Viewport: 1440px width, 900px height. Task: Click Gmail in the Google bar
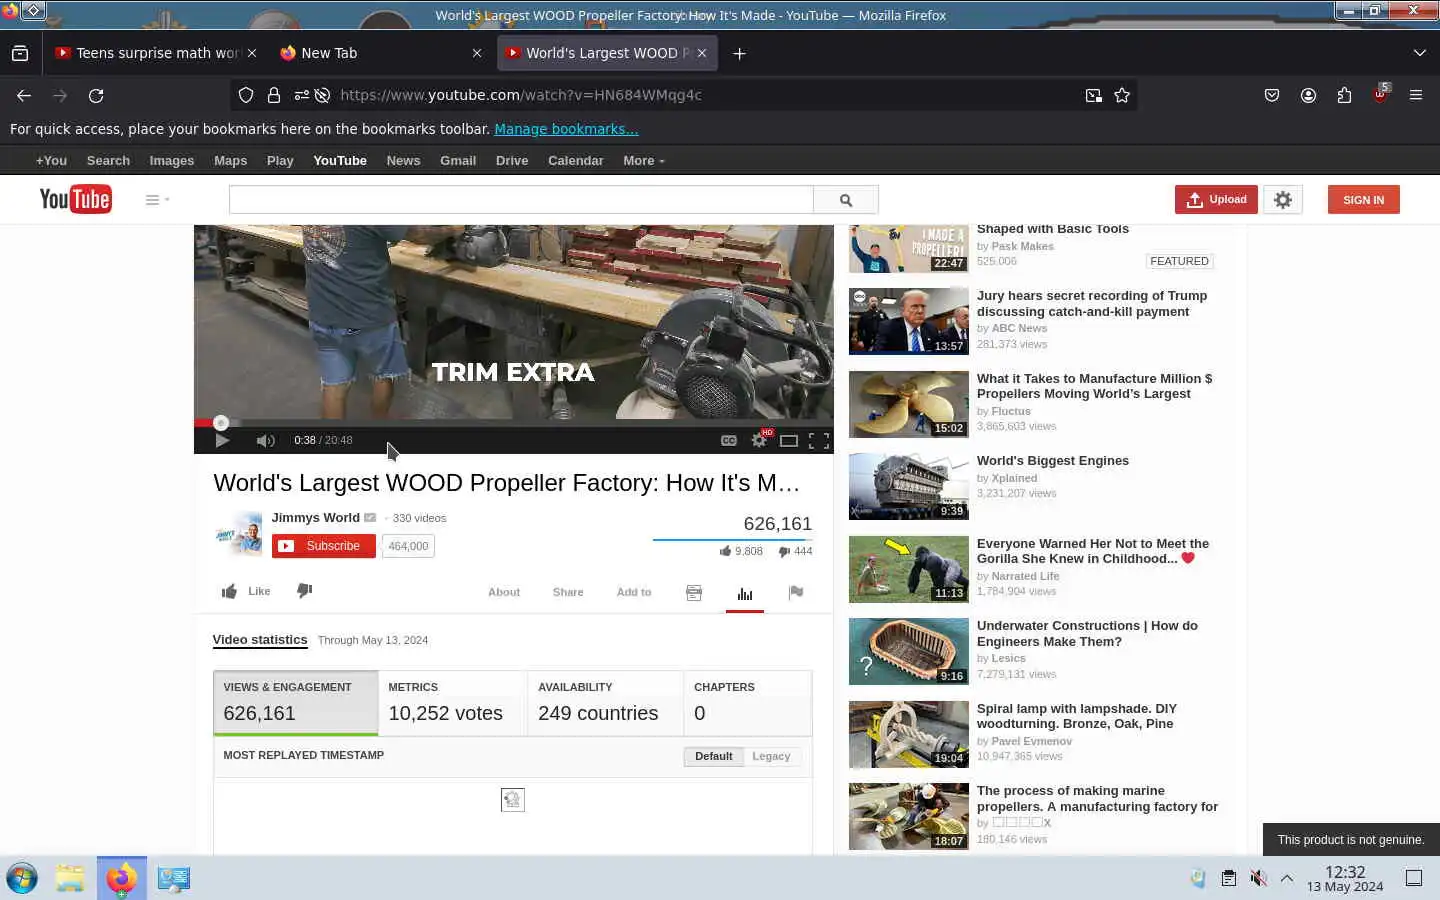pyautogui.click(x=458, y=160)
